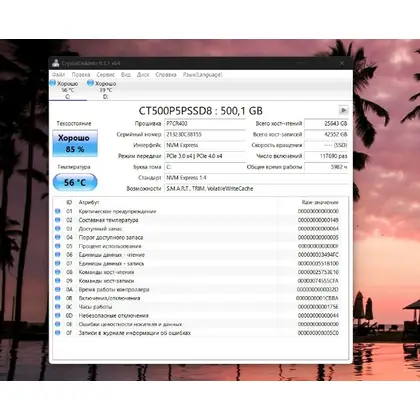
Task: Click the ID column header
Action: click(69, 202)
